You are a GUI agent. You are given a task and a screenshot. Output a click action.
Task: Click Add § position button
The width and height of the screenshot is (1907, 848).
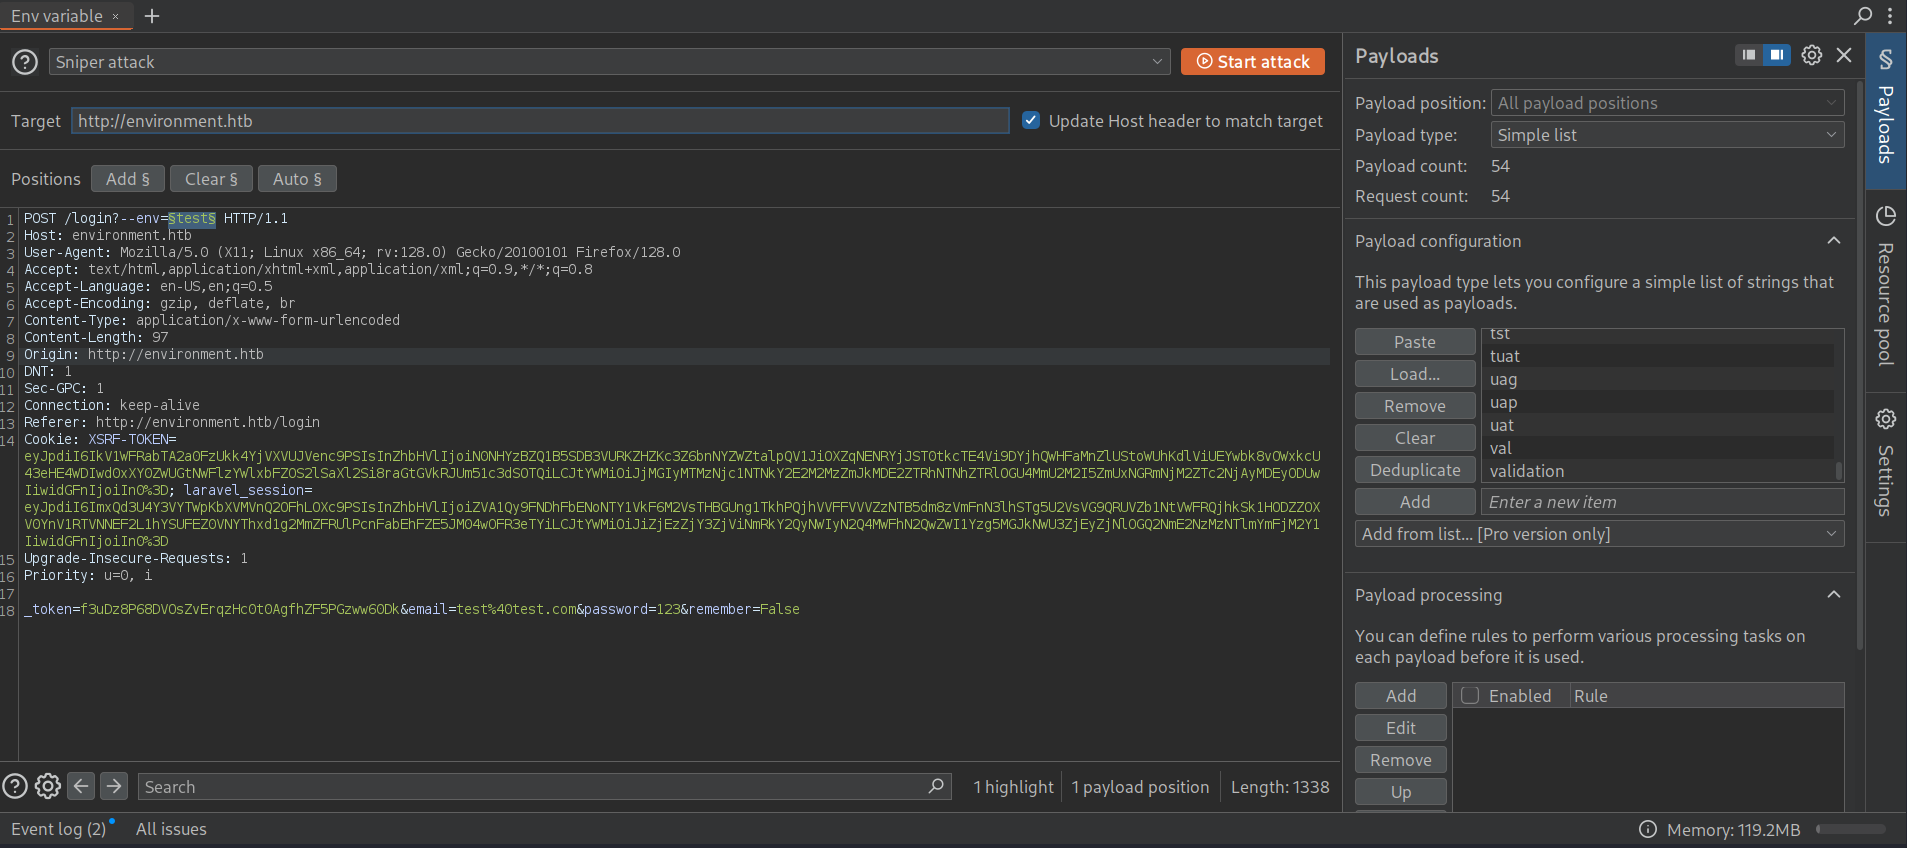(128, 179)
